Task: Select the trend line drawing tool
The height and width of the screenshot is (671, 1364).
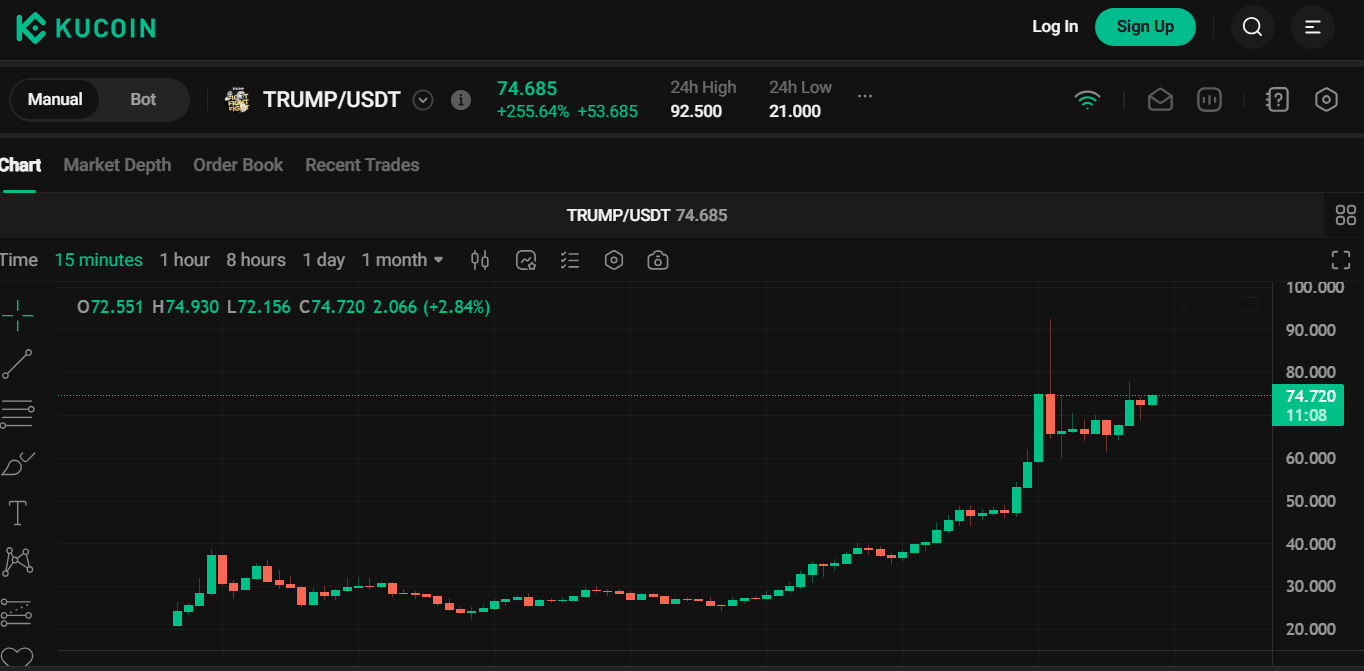Action: 17,364
